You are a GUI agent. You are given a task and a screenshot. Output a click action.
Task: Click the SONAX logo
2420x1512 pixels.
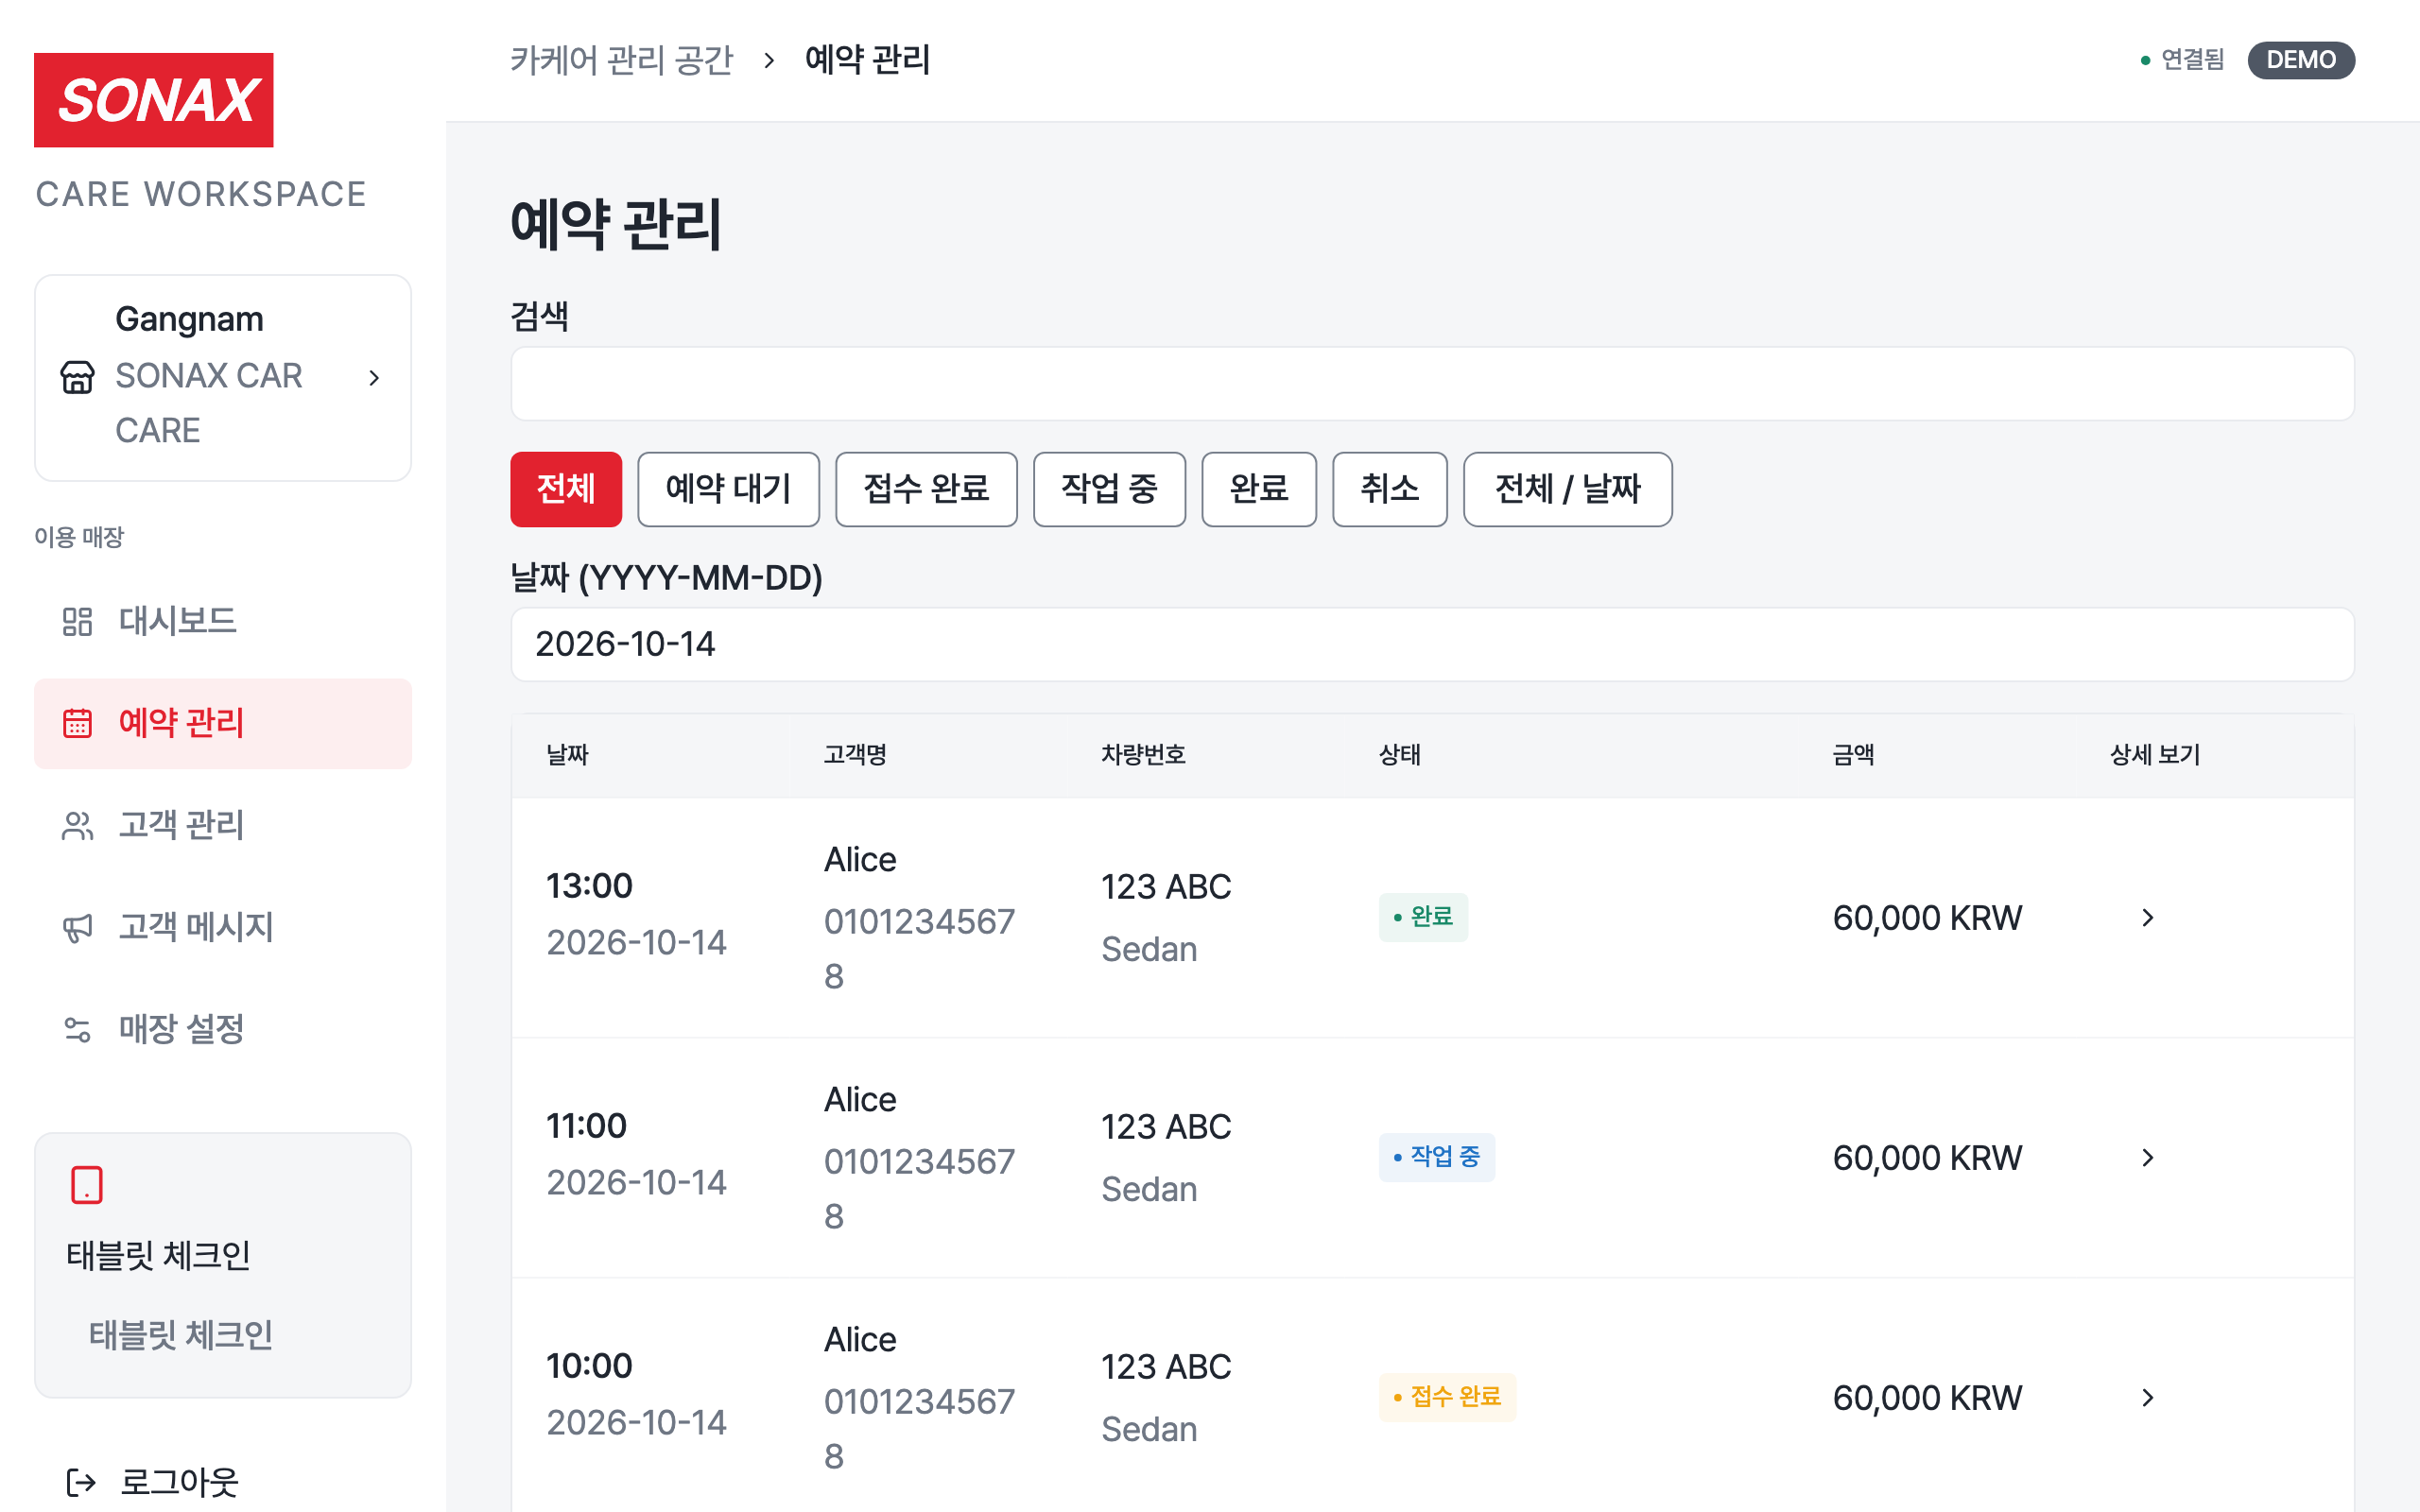153,100
